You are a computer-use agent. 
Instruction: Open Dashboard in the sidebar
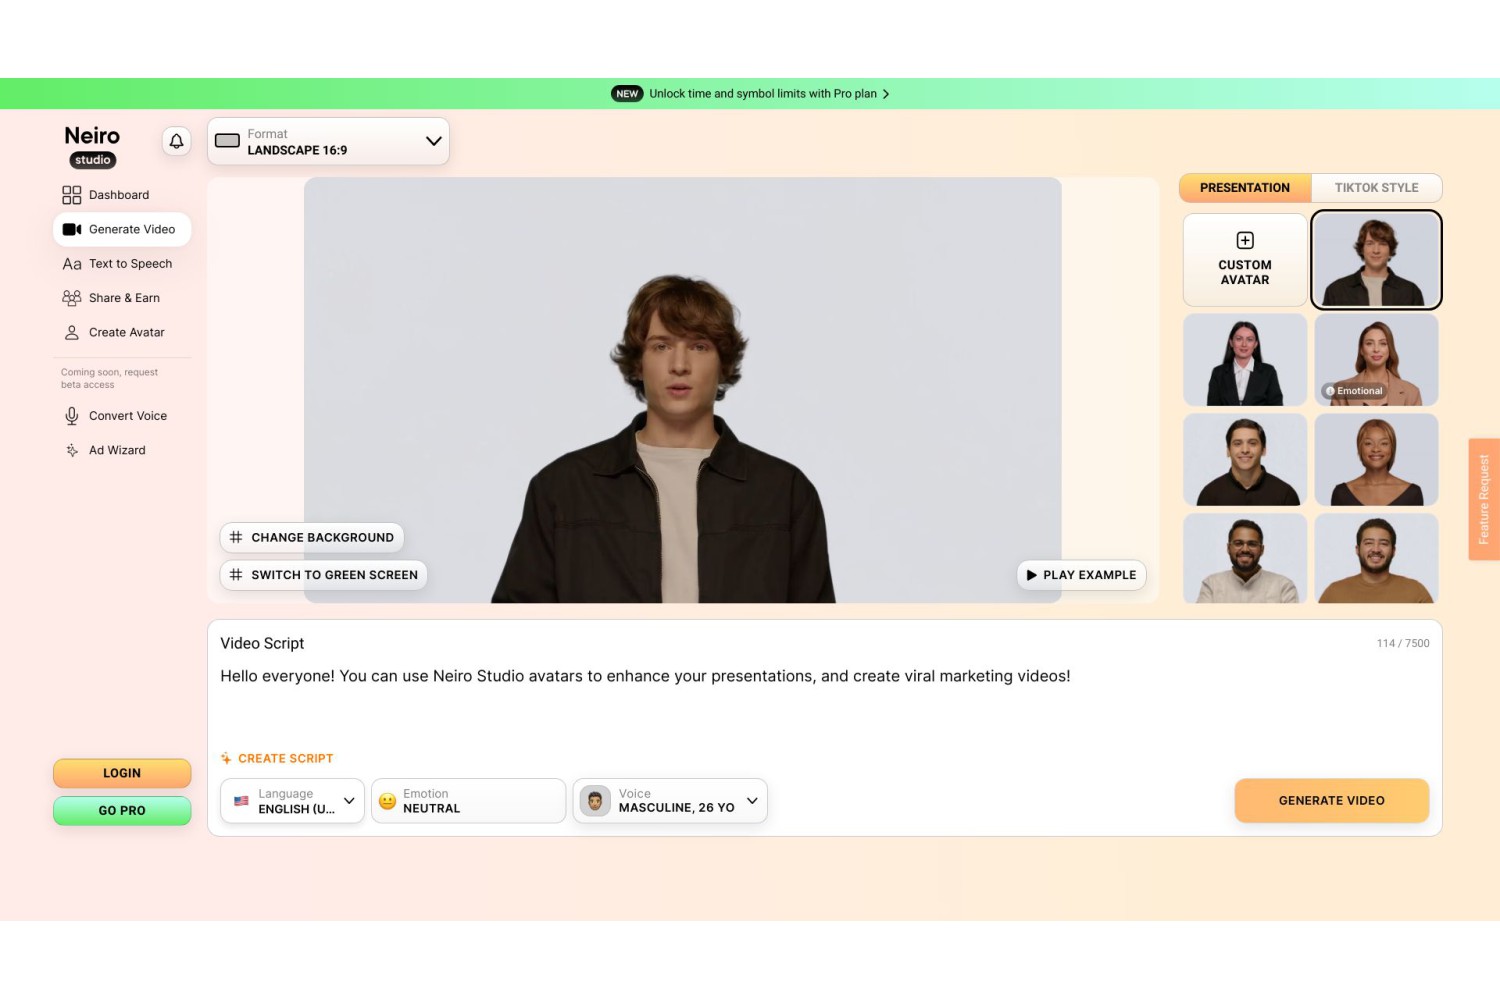tap(122, 195)
